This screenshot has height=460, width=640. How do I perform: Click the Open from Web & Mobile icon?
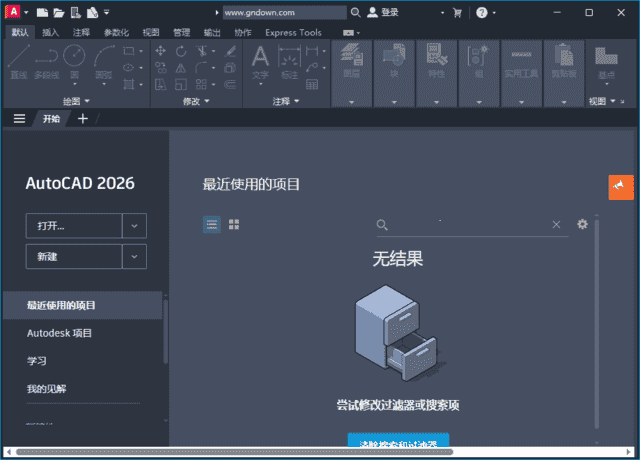point(76,13)
